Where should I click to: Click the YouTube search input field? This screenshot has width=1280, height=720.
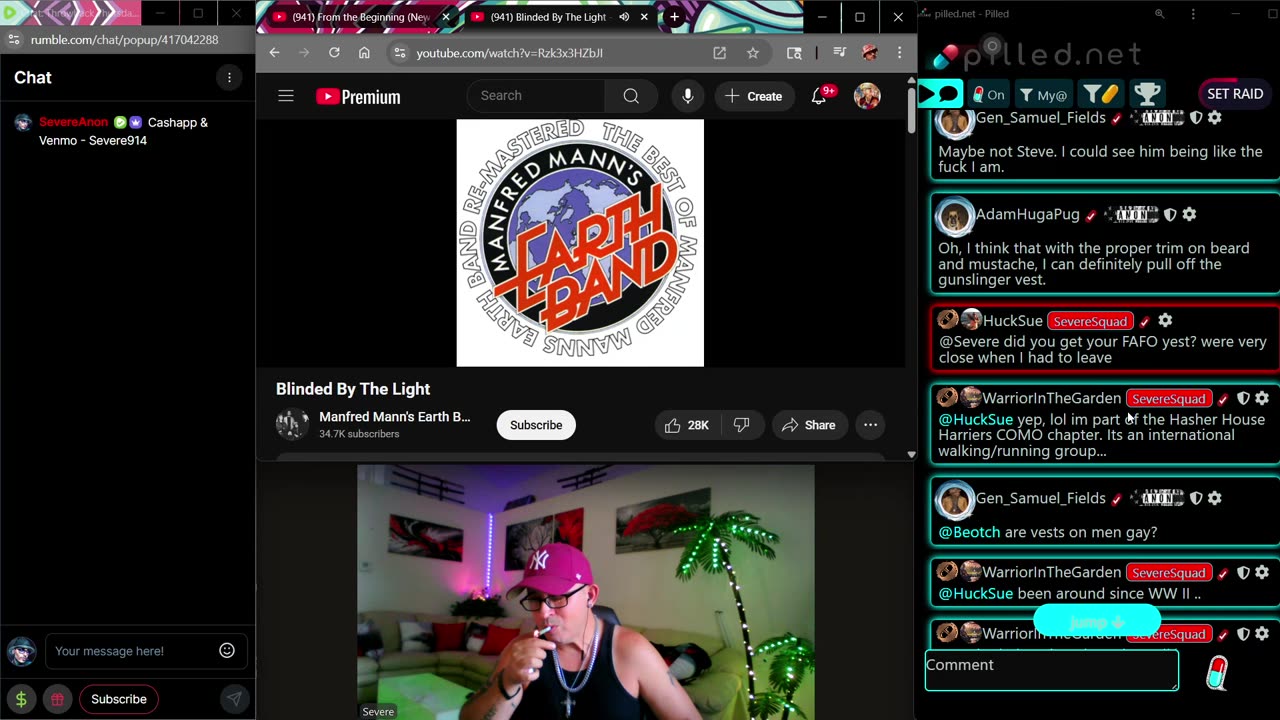click(536, 96)
